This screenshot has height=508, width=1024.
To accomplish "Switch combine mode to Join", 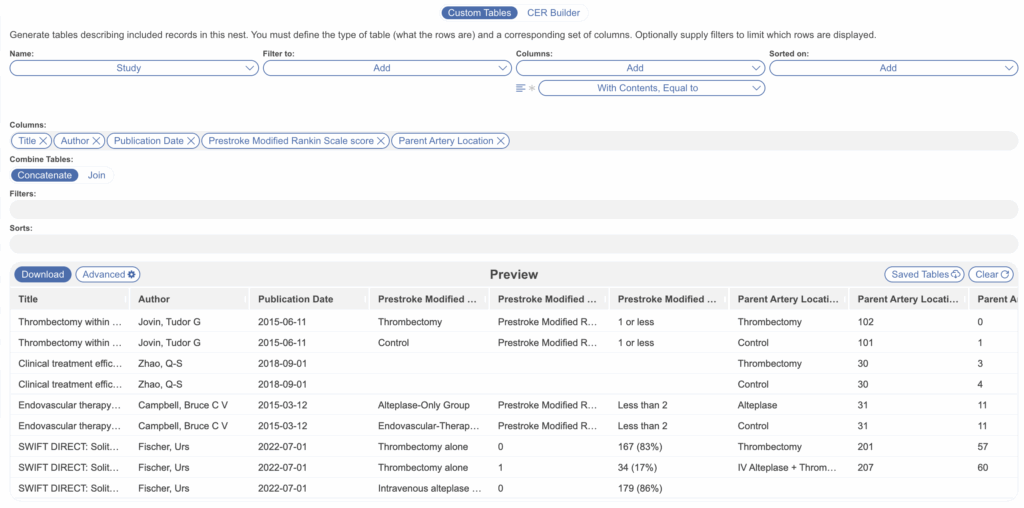I will pyautogui.click(x=97, y=175).
